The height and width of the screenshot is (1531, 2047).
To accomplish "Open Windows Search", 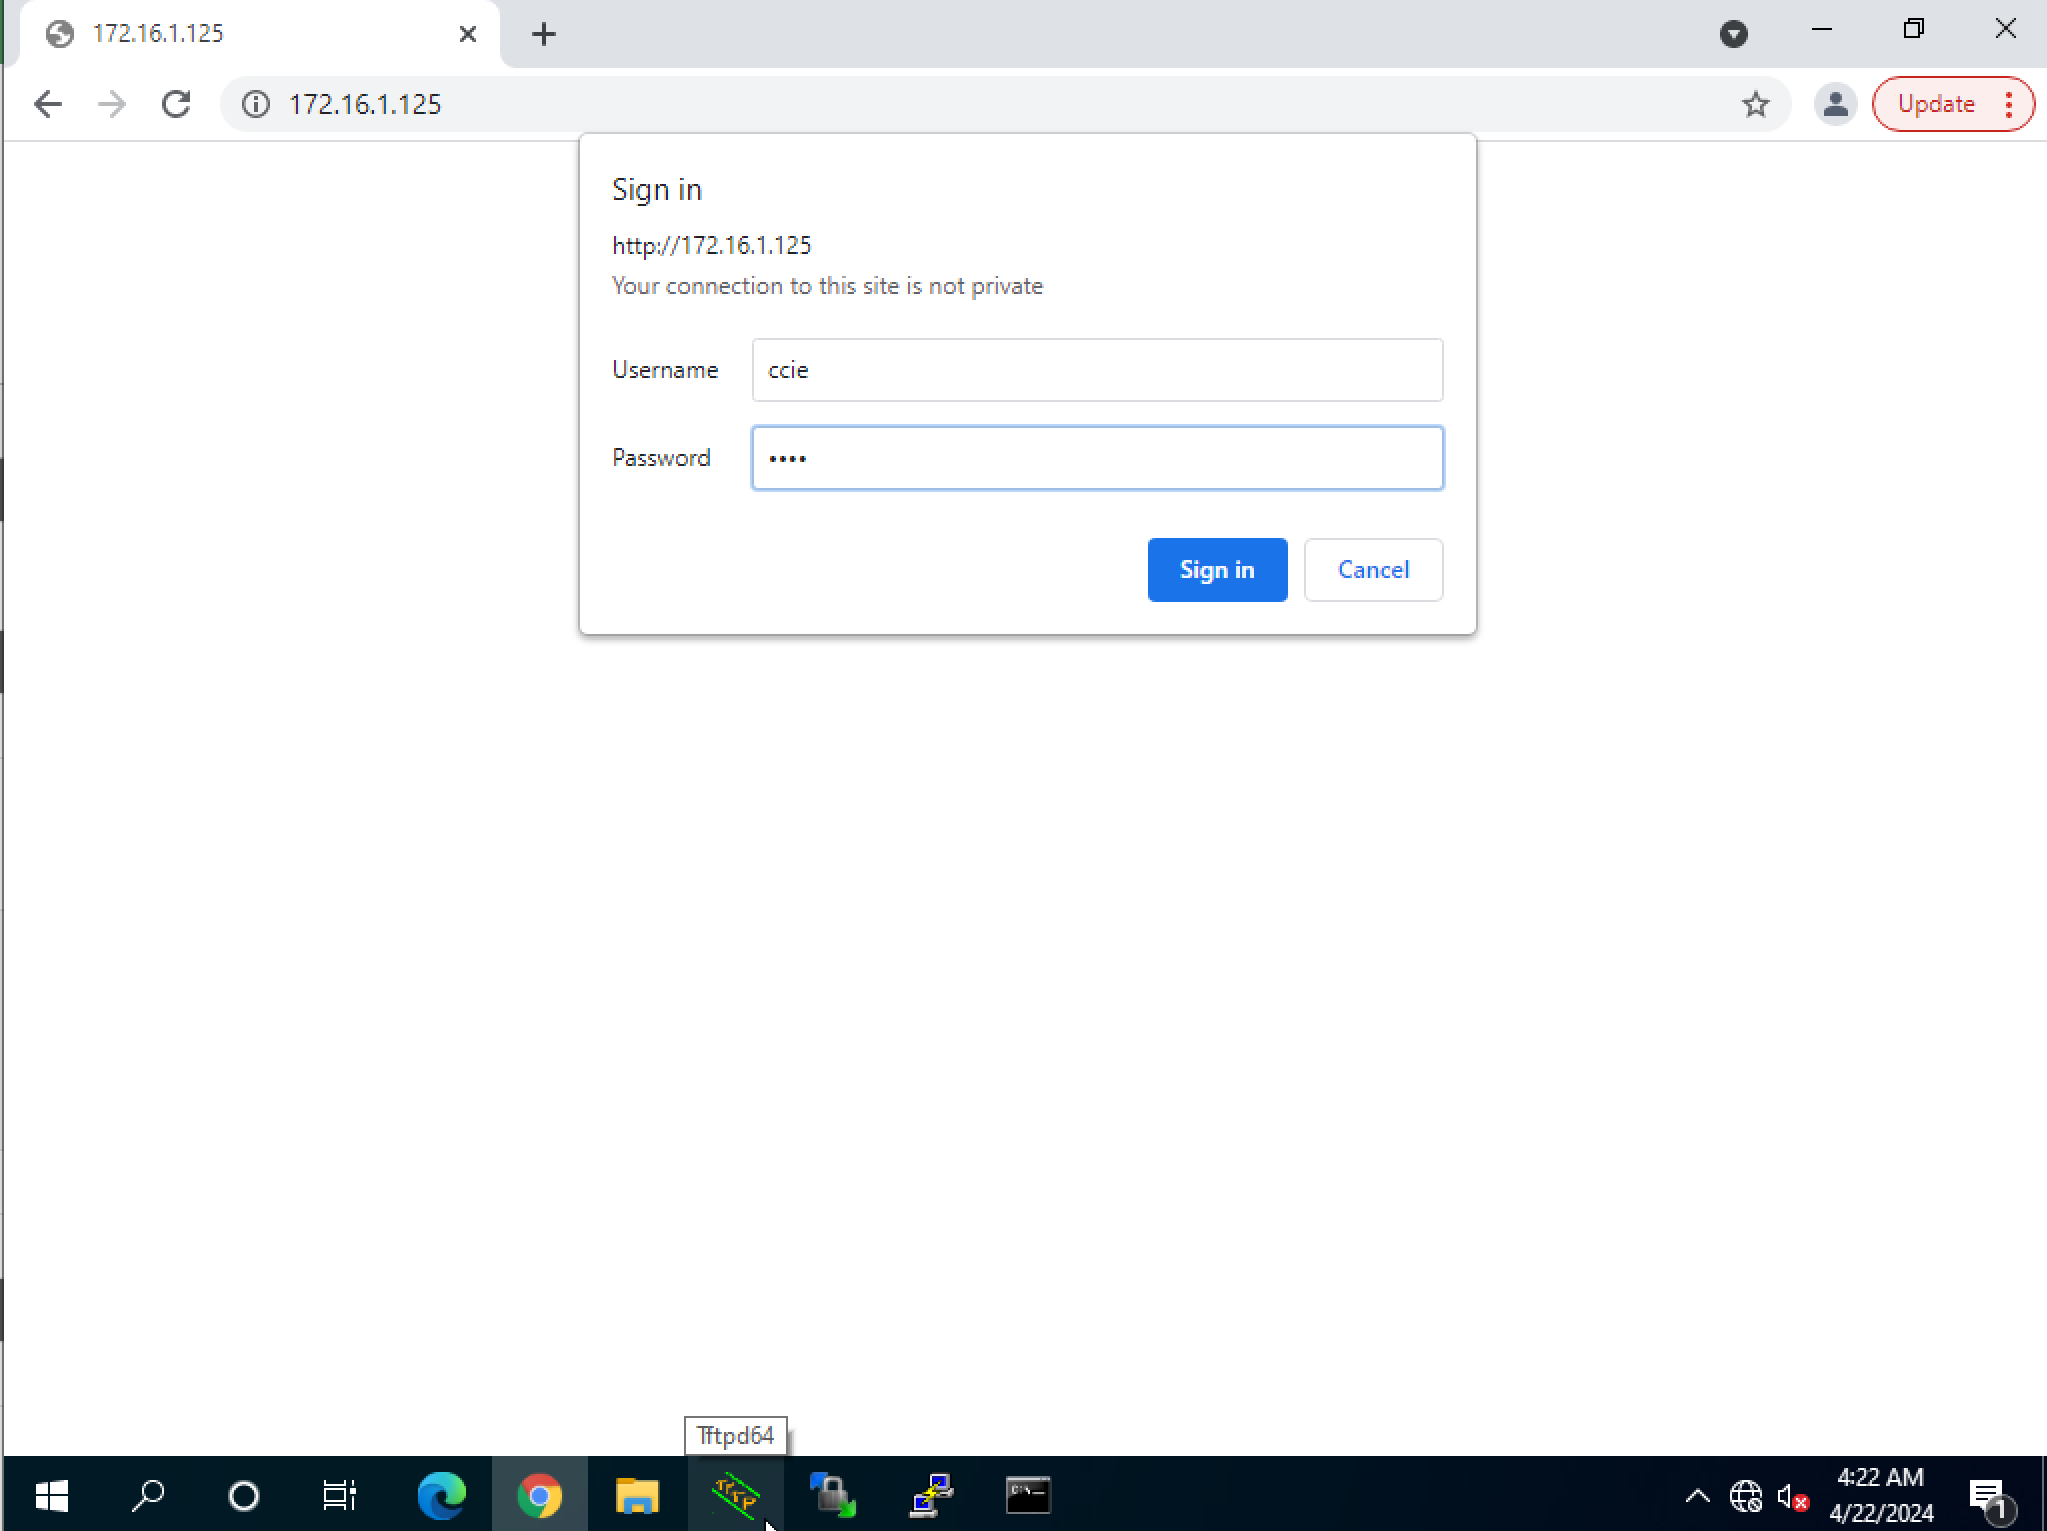I will (146, 1495).
